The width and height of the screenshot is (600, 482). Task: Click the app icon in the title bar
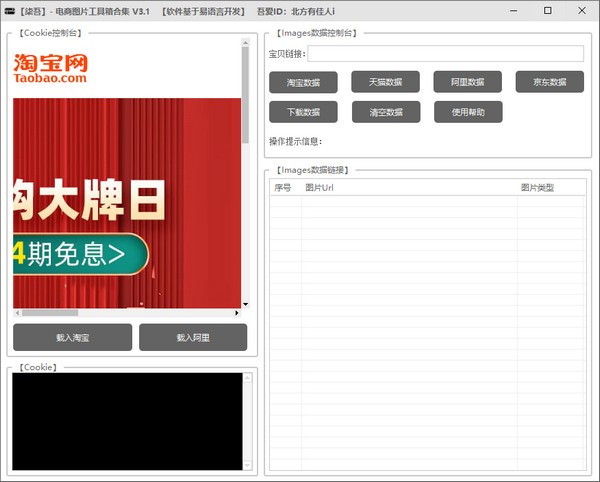click(x=10, y=10)
